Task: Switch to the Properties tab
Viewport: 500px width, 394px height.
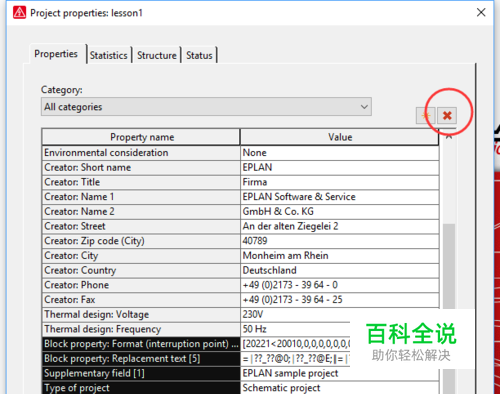Action: pos(56,54)
